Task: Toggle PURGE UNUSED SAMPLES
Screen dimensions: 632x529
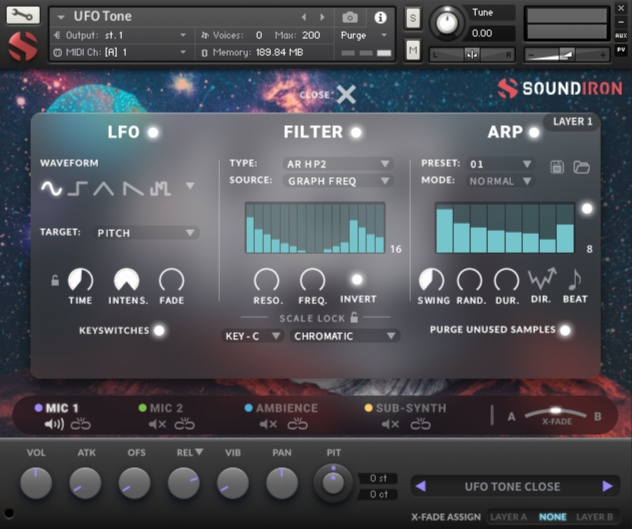Action: [x=565, y=330]
